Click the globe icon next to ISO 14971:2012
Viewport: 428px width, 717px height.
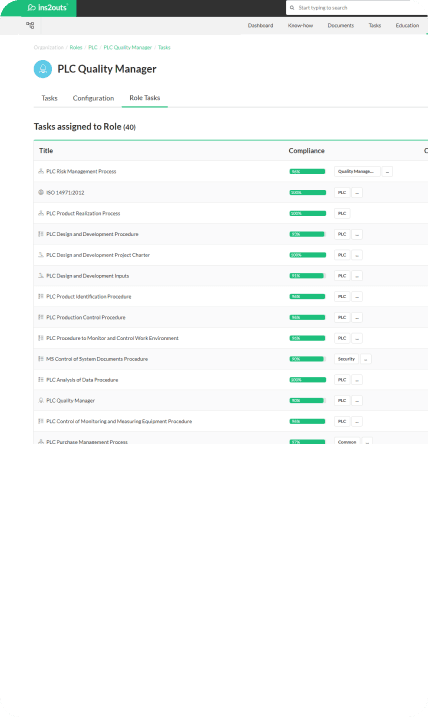pyautogui.click(x=41, y=193)
